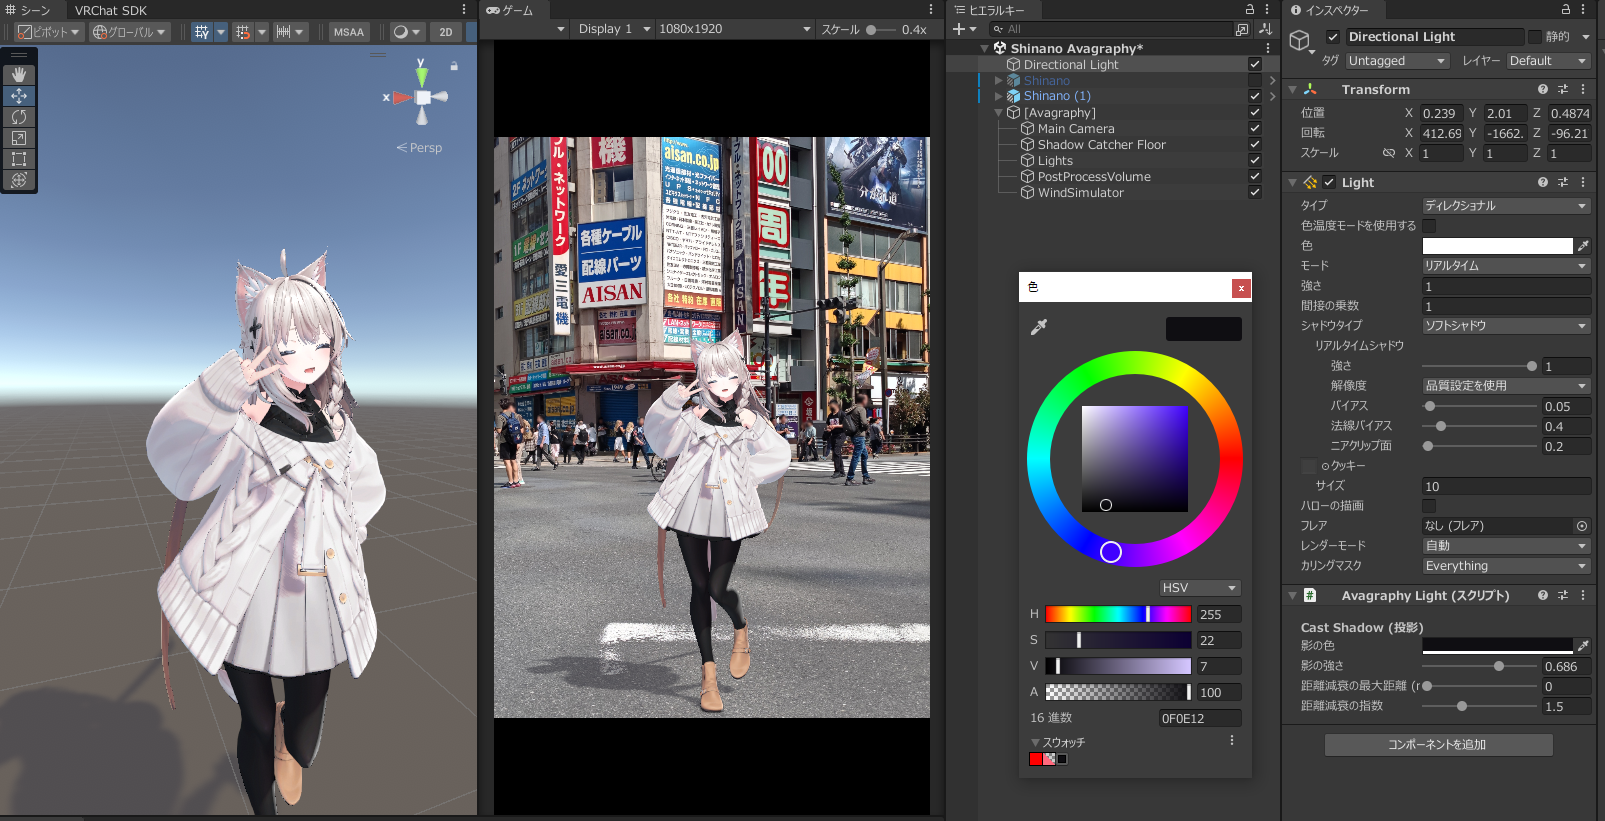Open the HSV color mode dropdown
This screenshot has width=1605, height=821.
pos(1200,588)
